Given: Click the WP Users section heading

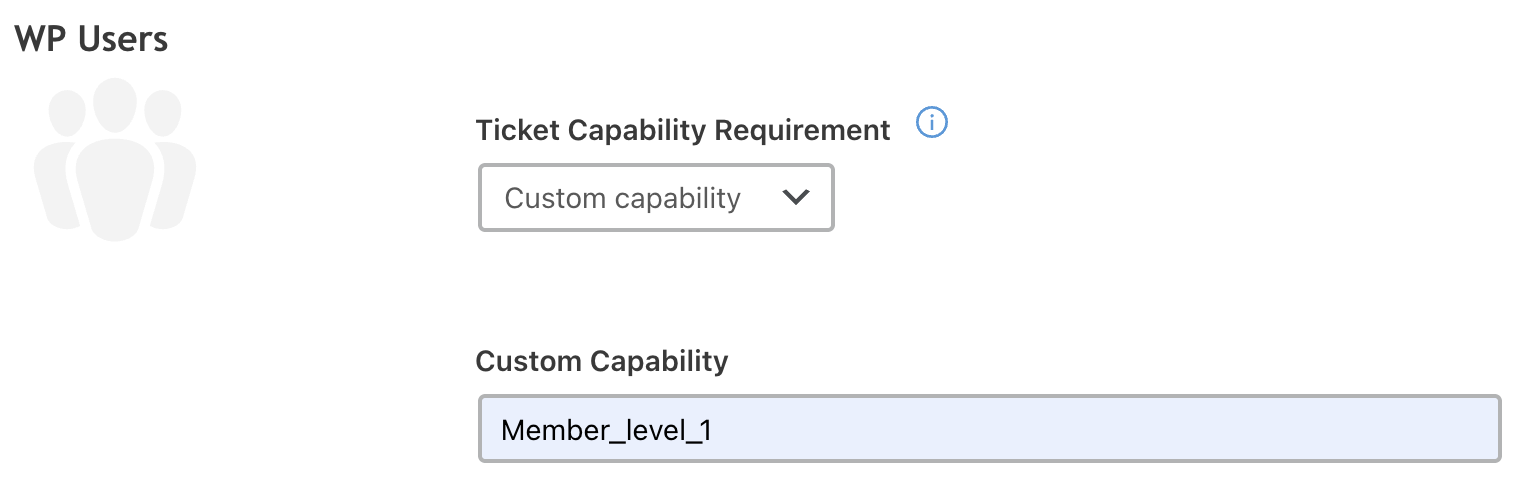Looking at the screenshot, I should tap(91, 39).
